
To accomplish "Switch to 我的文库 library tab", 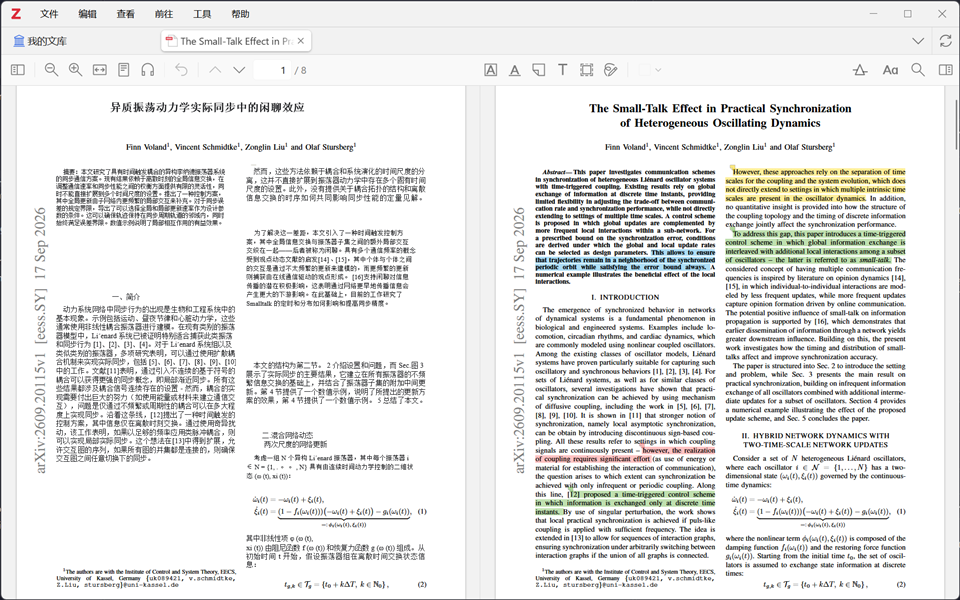I will click(x=40, y=41).
